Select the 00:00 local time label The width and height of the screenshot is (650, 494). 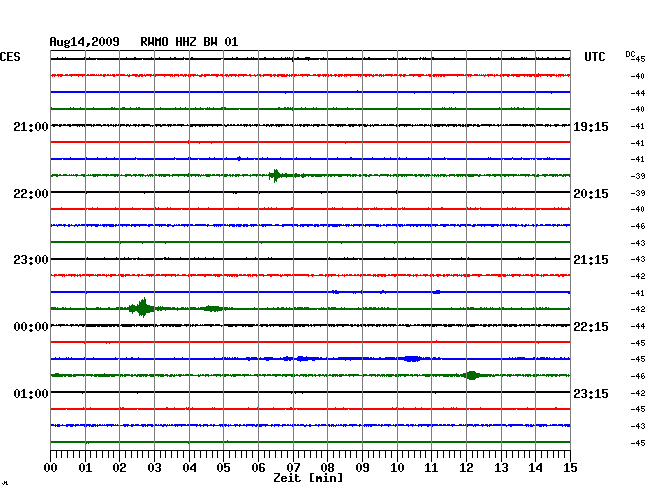coord(31,327)
